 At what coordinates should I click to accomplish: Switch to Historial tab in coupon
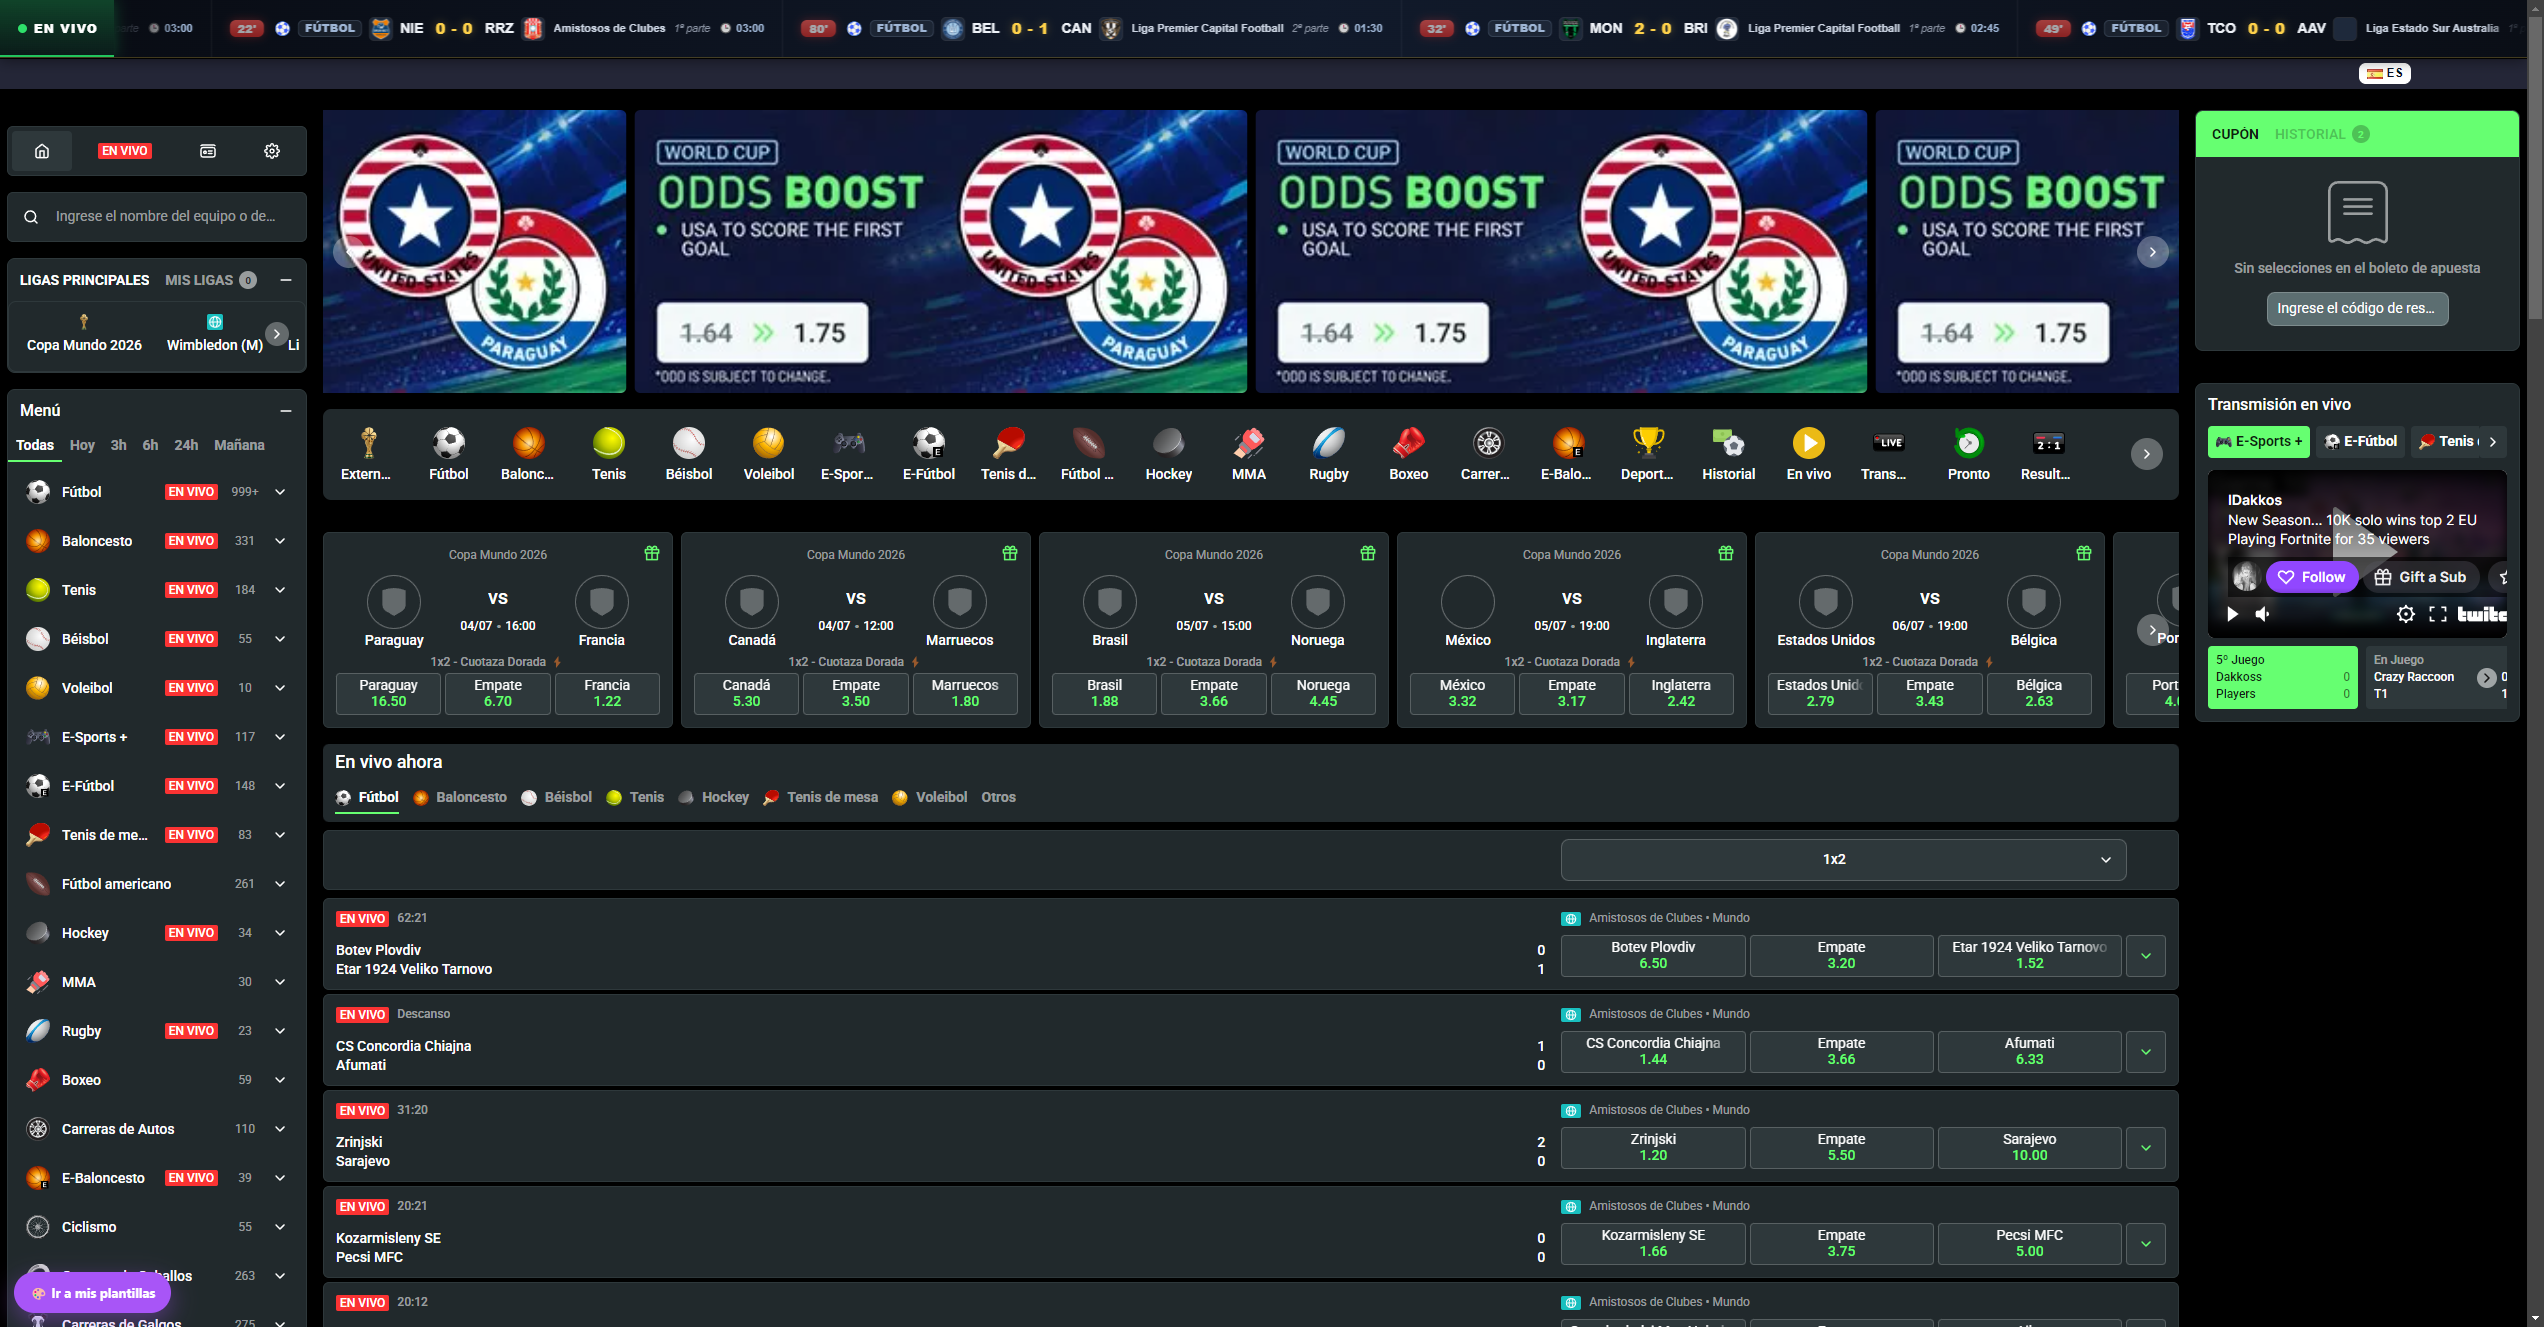pyautogui.click(x=2321, y=134)
